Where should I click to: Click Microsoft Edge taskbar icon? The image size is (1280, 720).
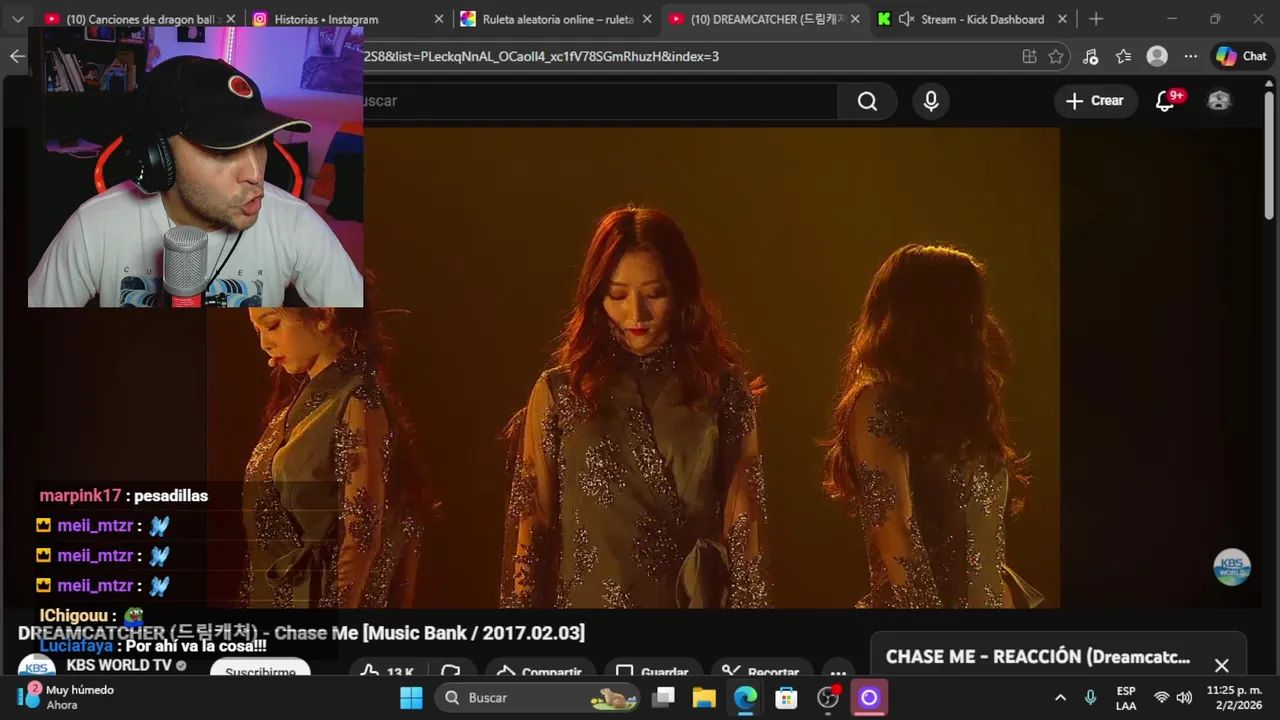point(745,698)
